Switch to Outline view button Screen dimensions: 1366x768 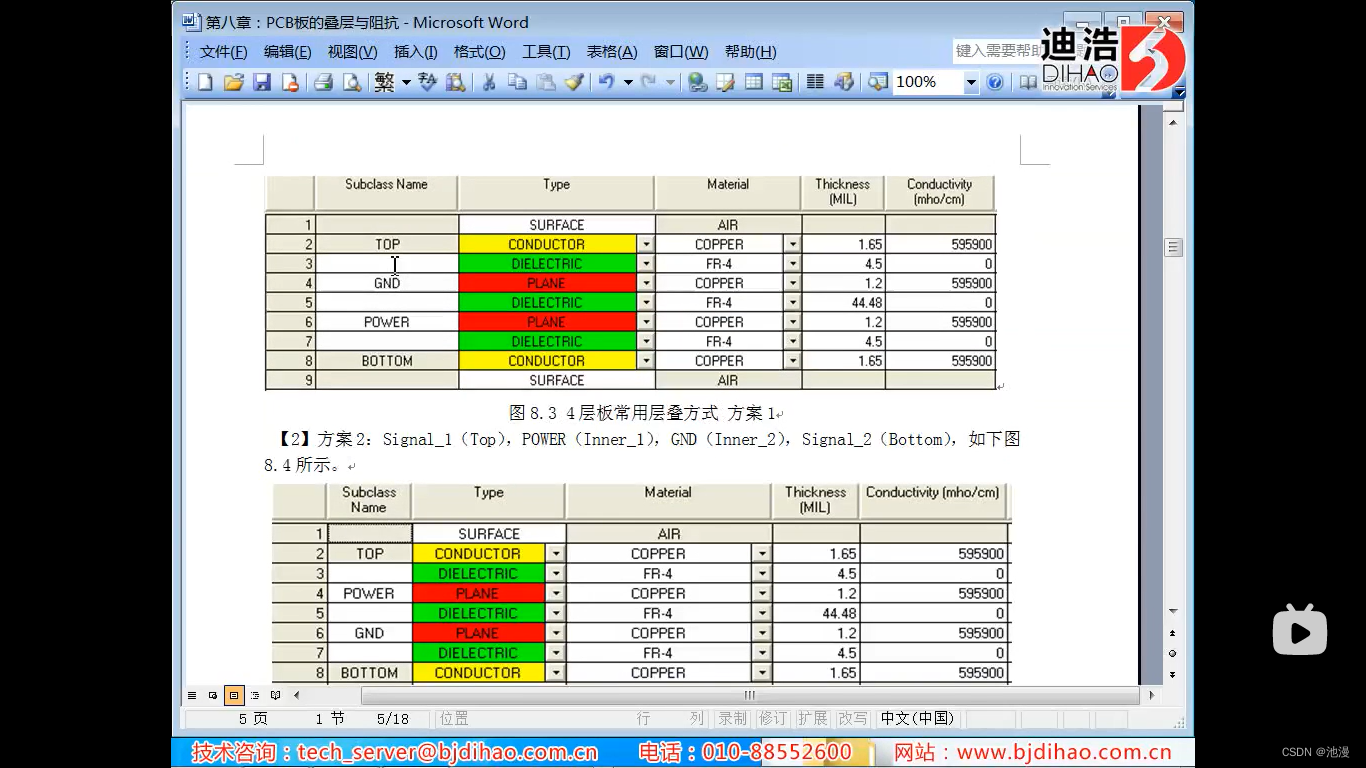point(255,695)
